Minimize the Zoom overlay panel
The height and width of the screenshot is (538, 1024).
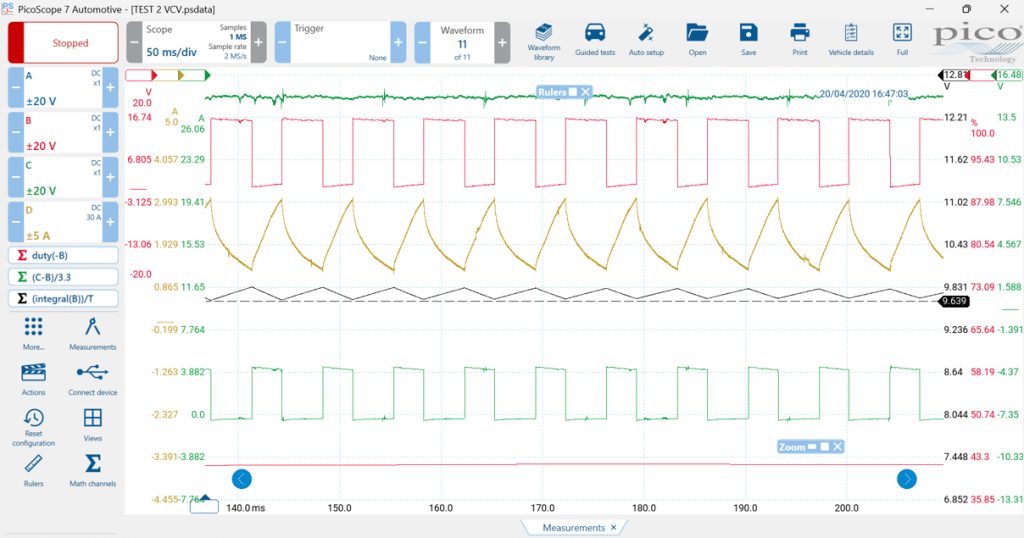(812, 447)
